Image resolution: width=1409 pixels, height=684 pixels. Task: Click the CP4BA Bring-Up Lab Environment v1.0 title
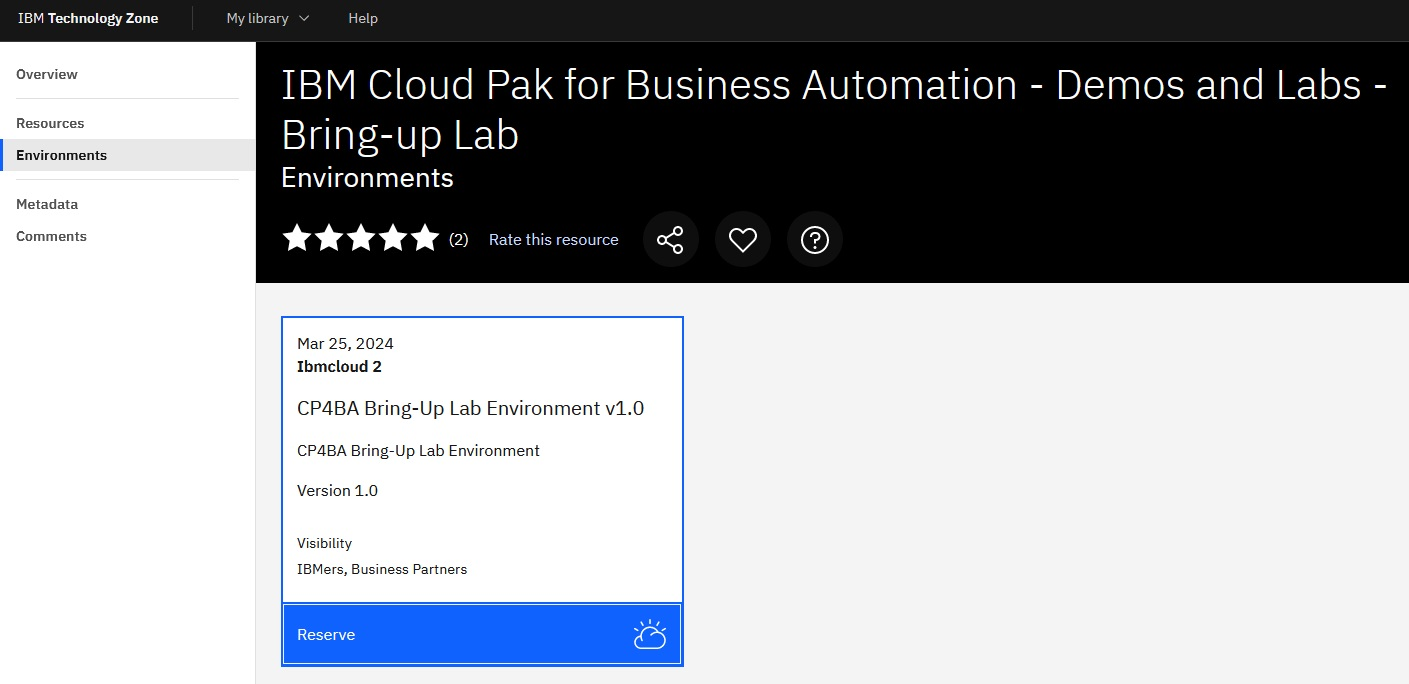[x=471, y=408]
